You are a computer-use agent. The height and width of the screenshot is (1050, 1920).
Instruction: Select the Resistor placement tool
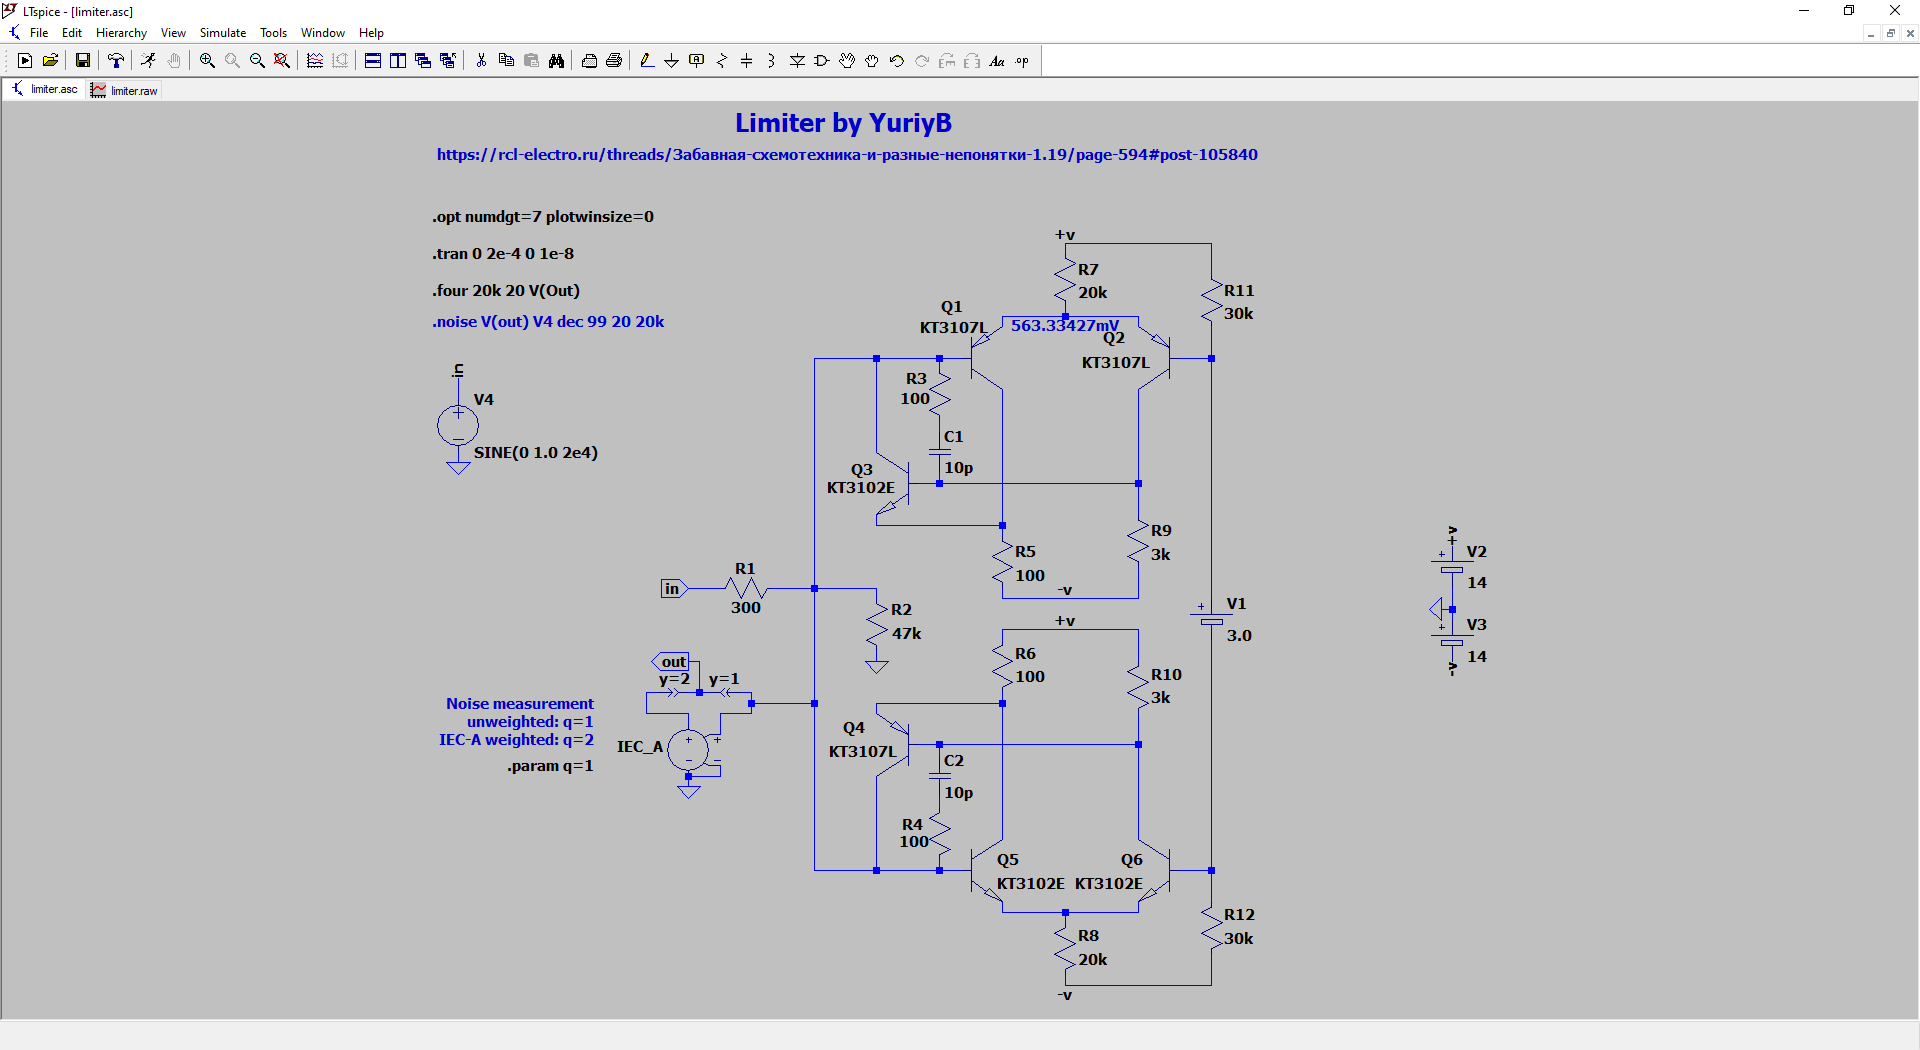(722, 61)
